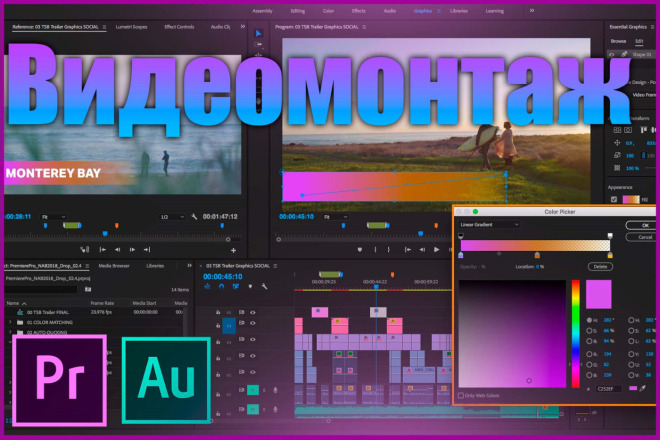Click Cancel in Color Picker
Screen dimensions: 660x440
coord(642,237)
